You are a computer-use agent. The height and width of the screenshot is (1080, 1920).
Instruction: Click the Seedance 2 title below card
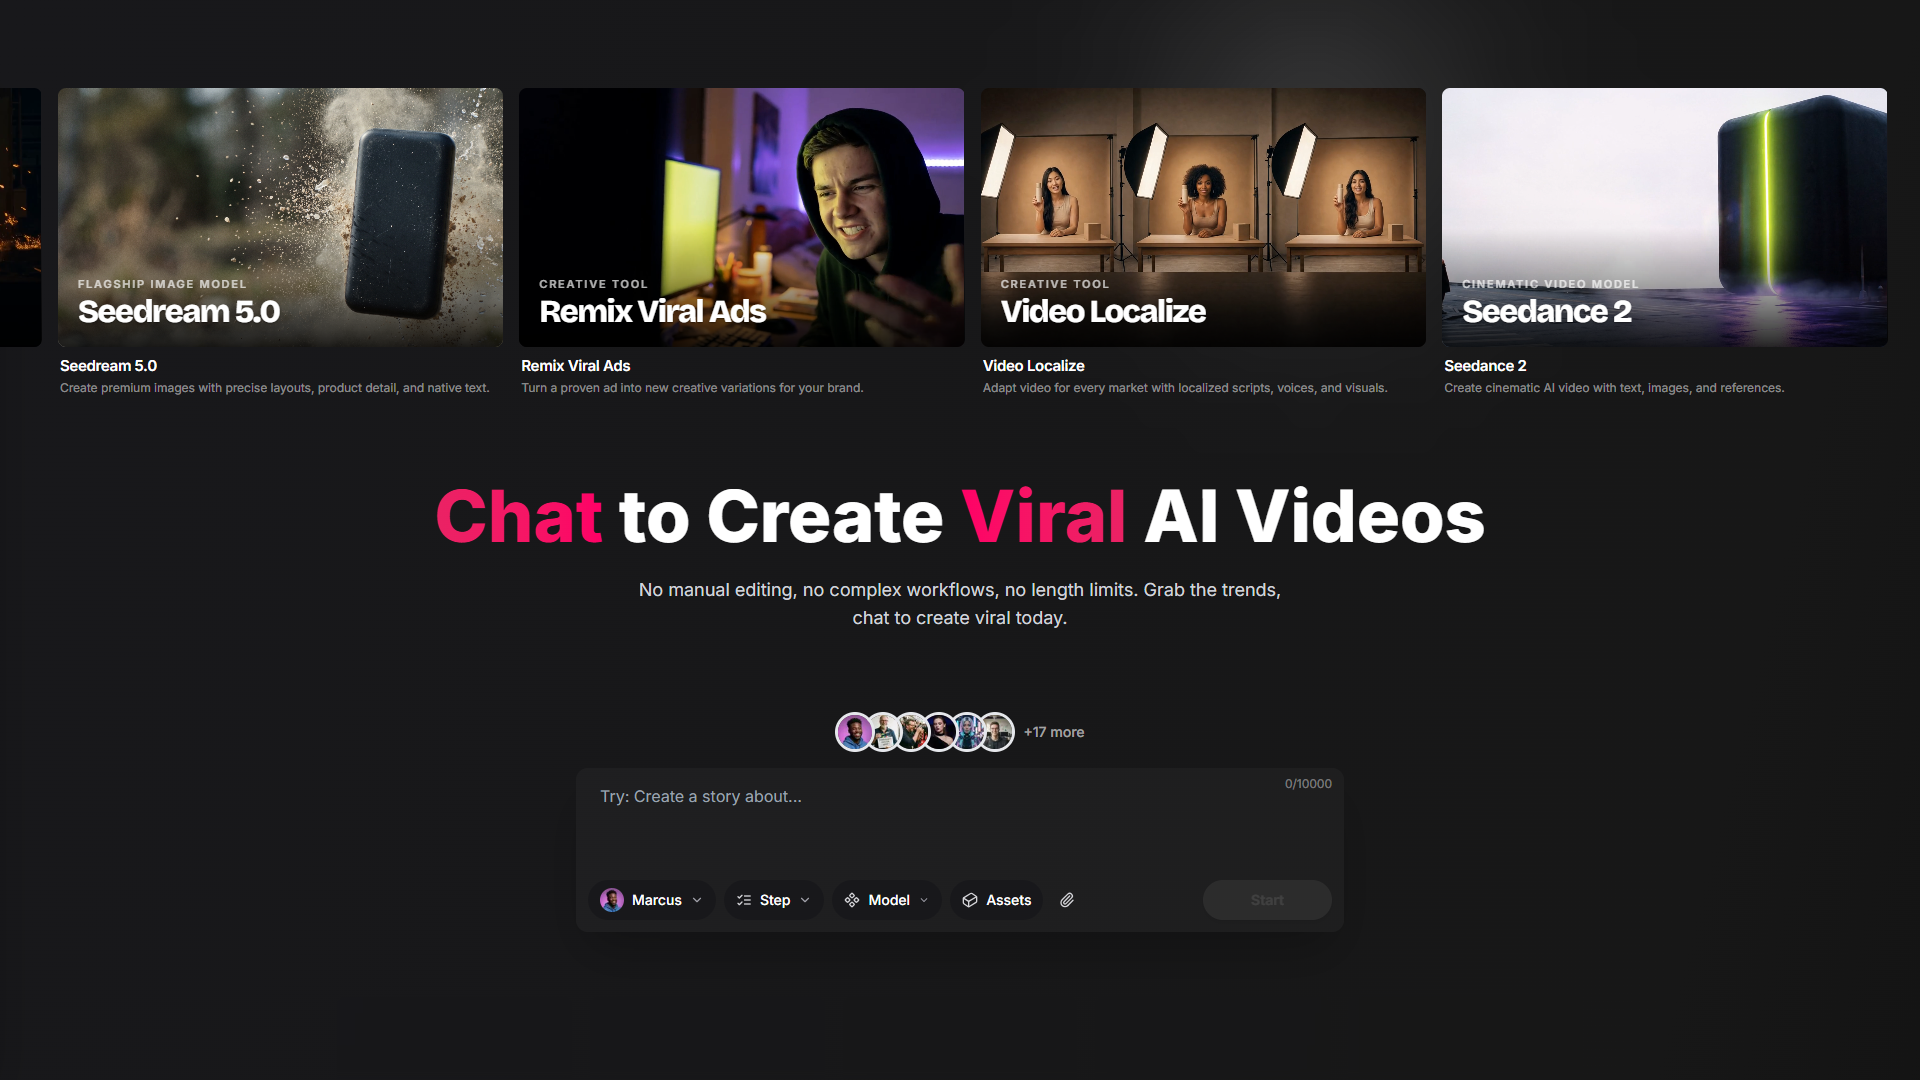[x=1485, y=366]
